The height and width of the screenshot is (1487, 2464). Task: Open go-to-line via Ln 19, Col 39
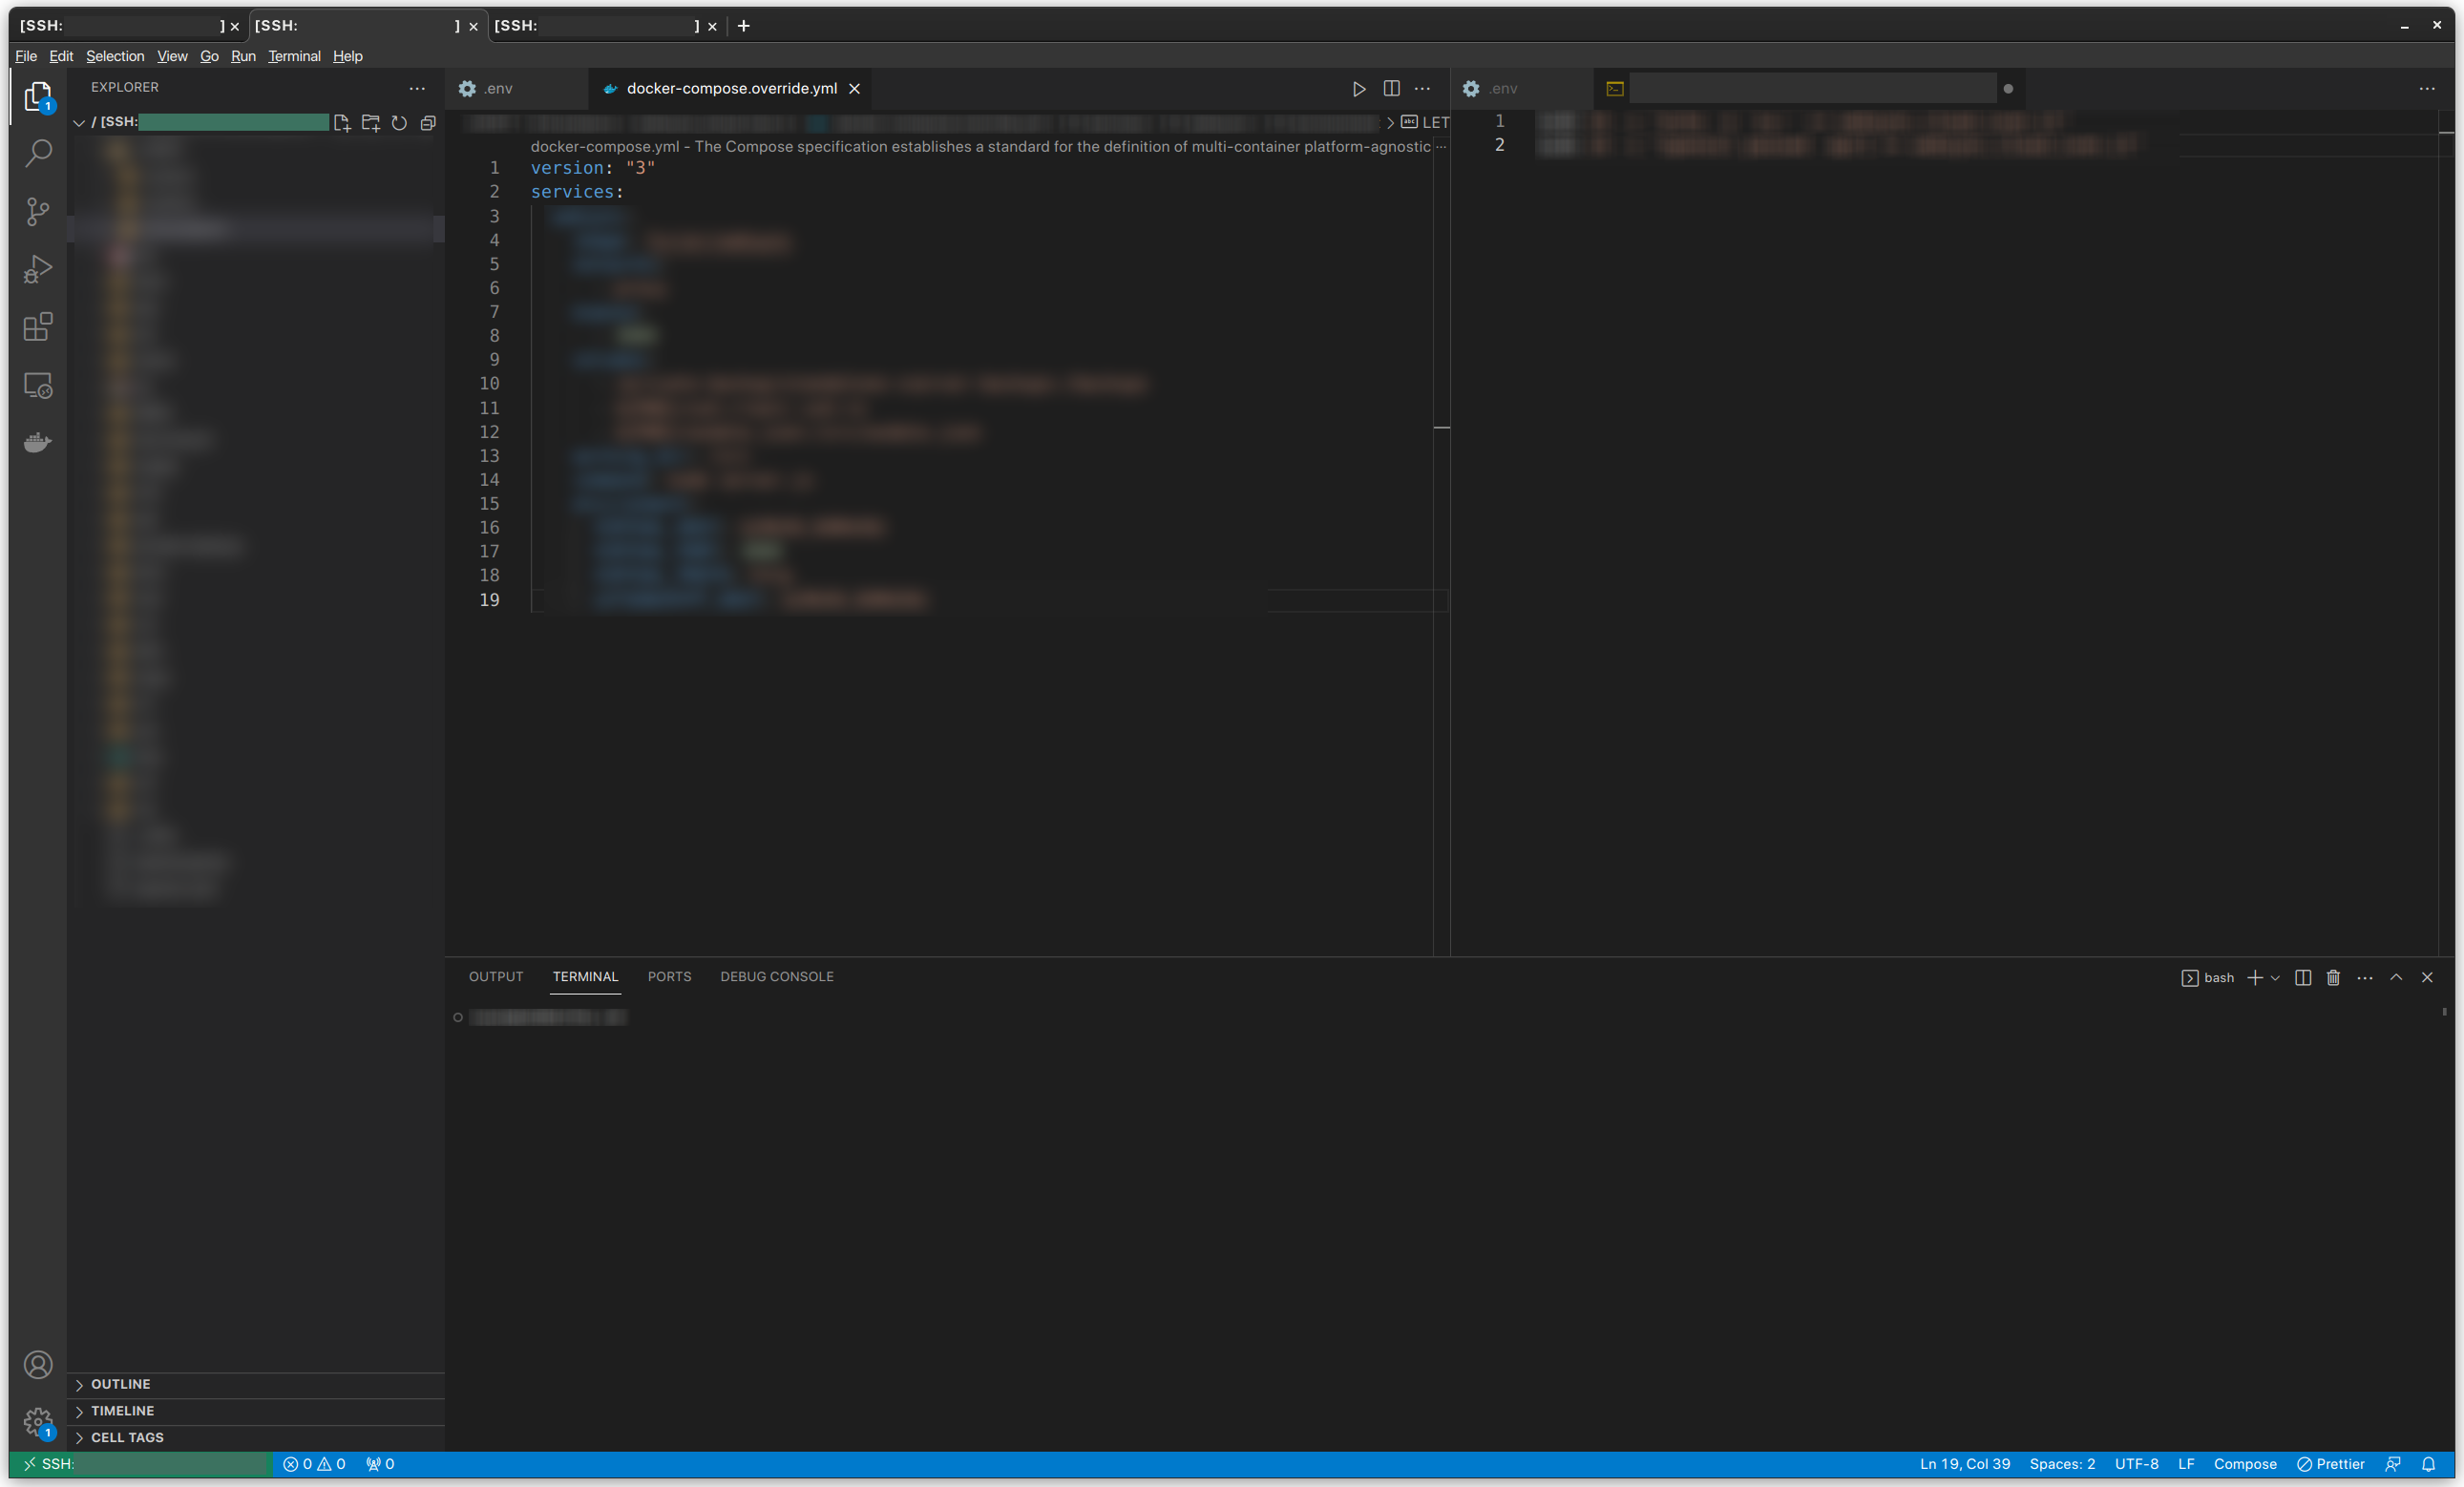(x=1965, y=1463)
